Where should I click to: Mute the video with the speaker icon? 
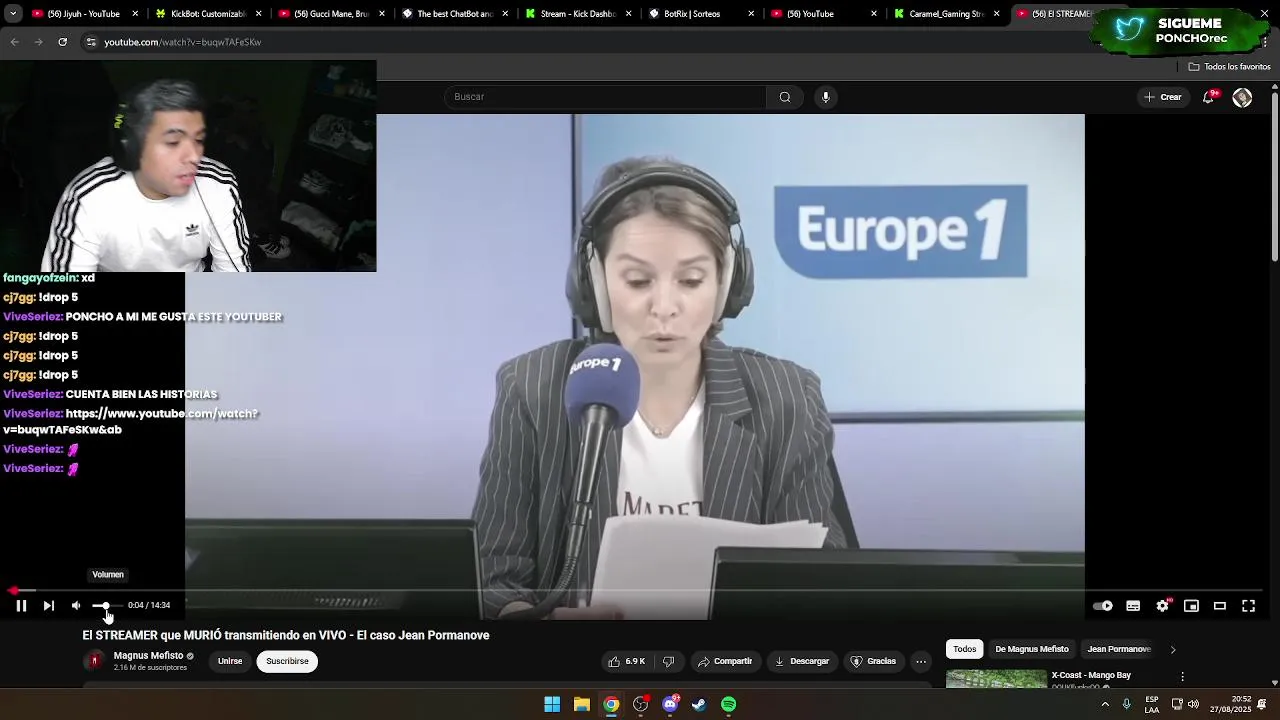76,605
